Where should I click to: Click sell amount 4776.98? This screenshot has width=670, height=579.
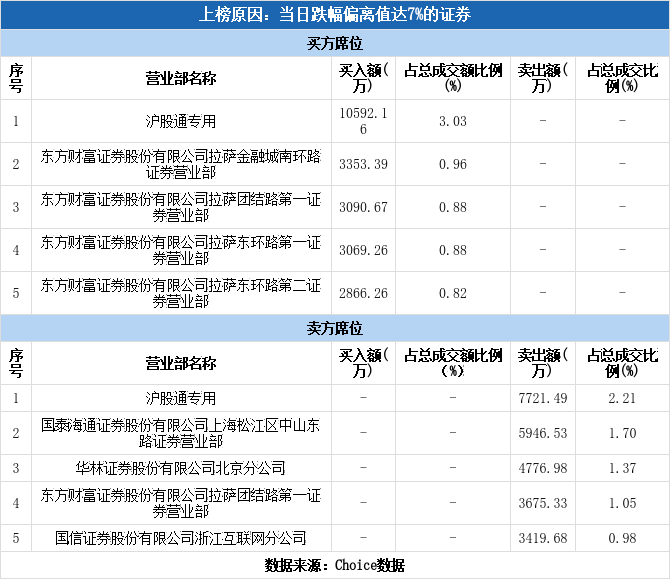[543, 468]
